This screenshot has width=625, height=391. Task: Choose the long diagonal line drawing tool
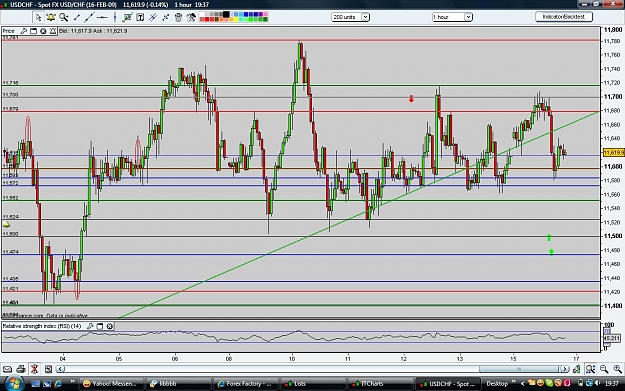click(89, 17)
